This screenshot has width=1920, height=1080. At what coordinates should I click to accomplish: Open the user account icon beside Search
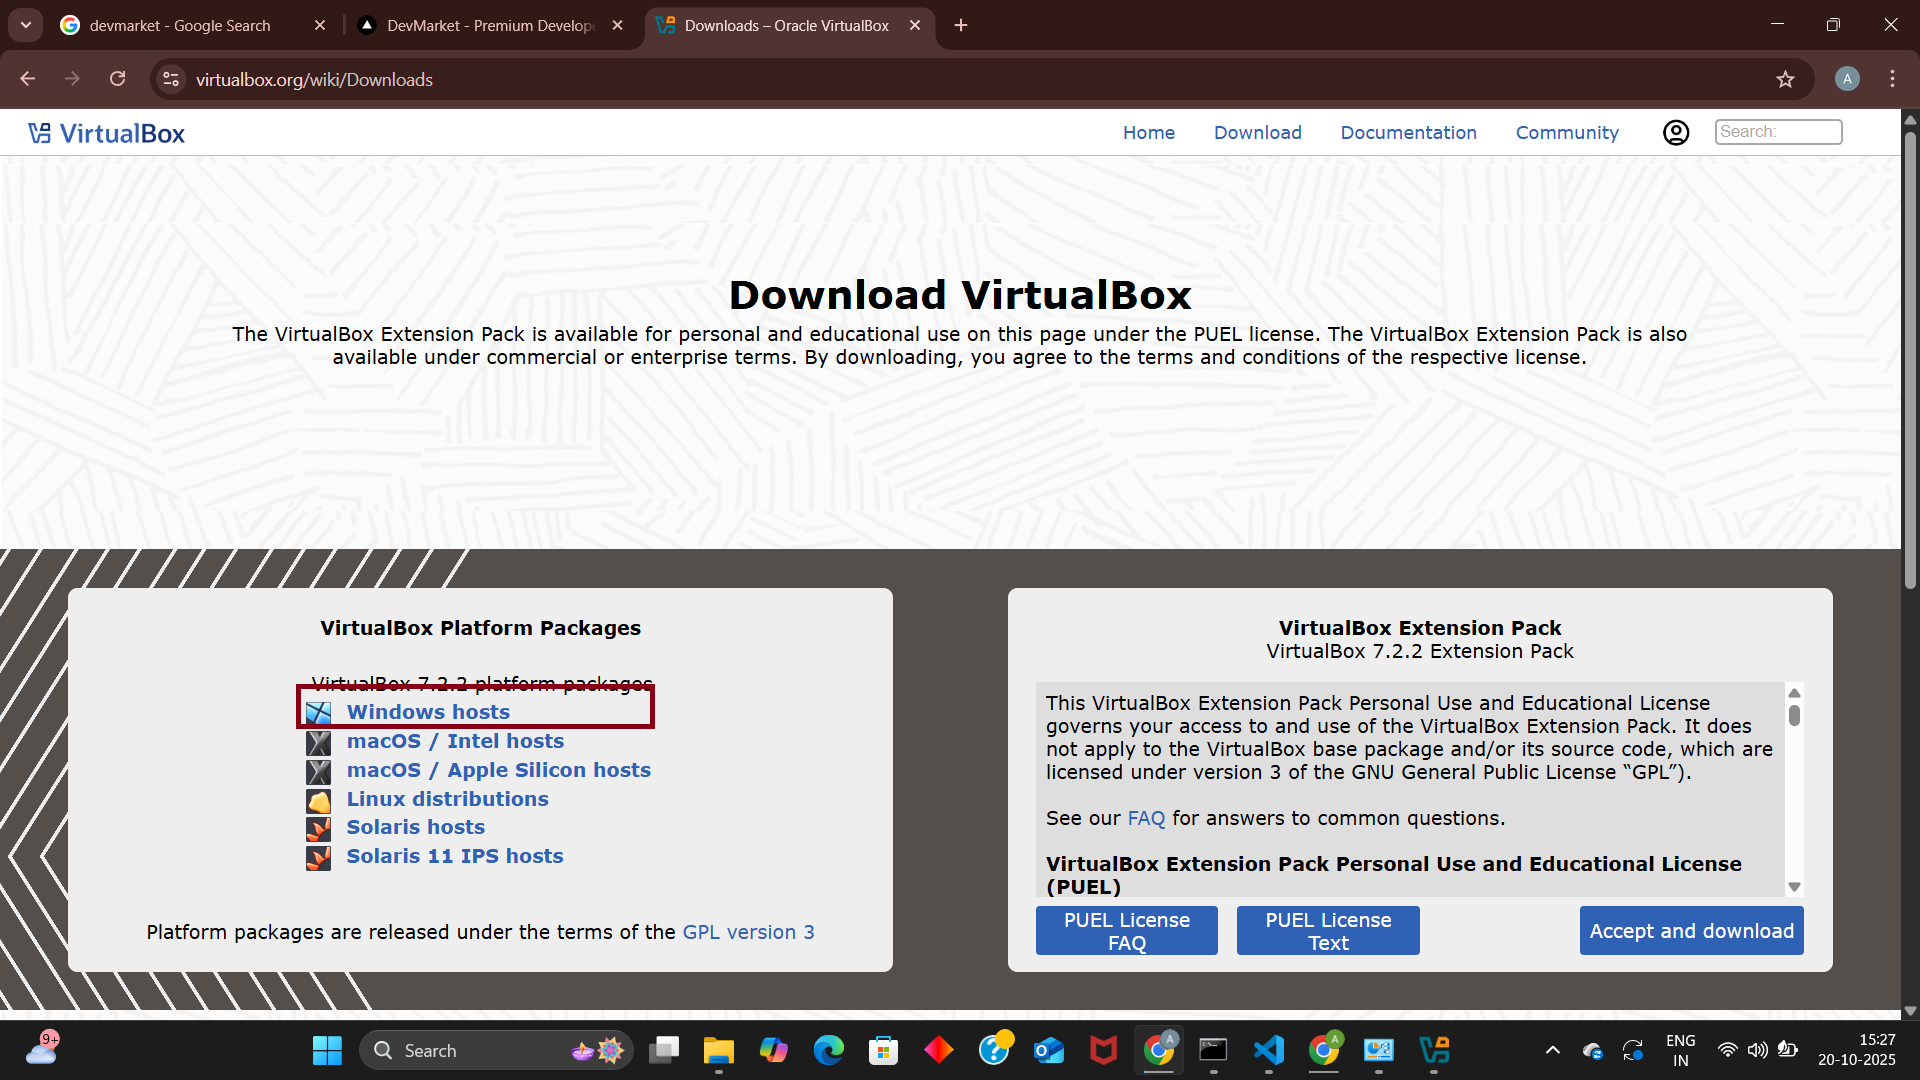point(1675,132)
